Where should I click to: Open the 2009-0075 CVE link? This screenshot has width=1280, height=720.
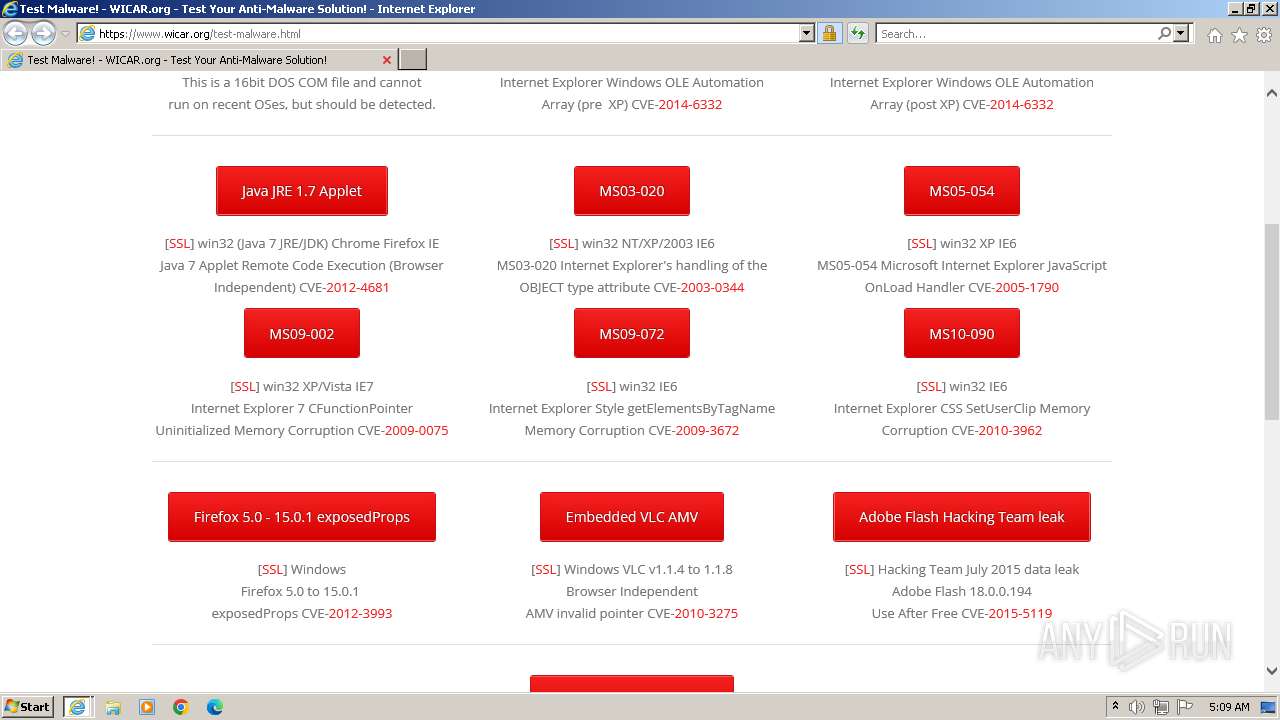416,430
